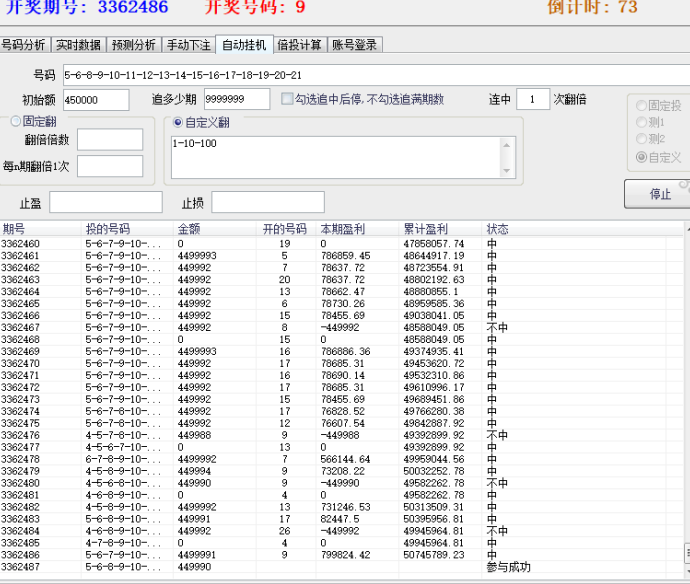Click the 累计盈利 column header

pyautogui.click(x=440, y=229)
